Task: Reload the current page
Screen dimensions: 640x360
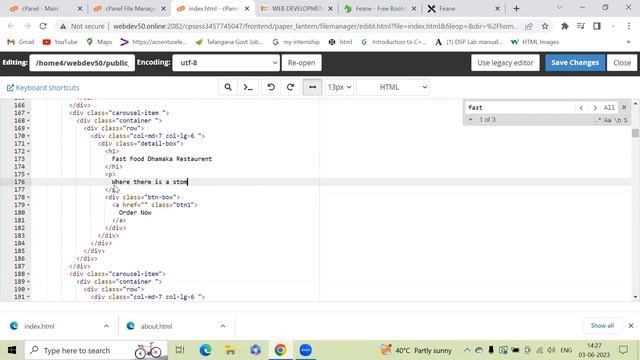Action: 43,26
